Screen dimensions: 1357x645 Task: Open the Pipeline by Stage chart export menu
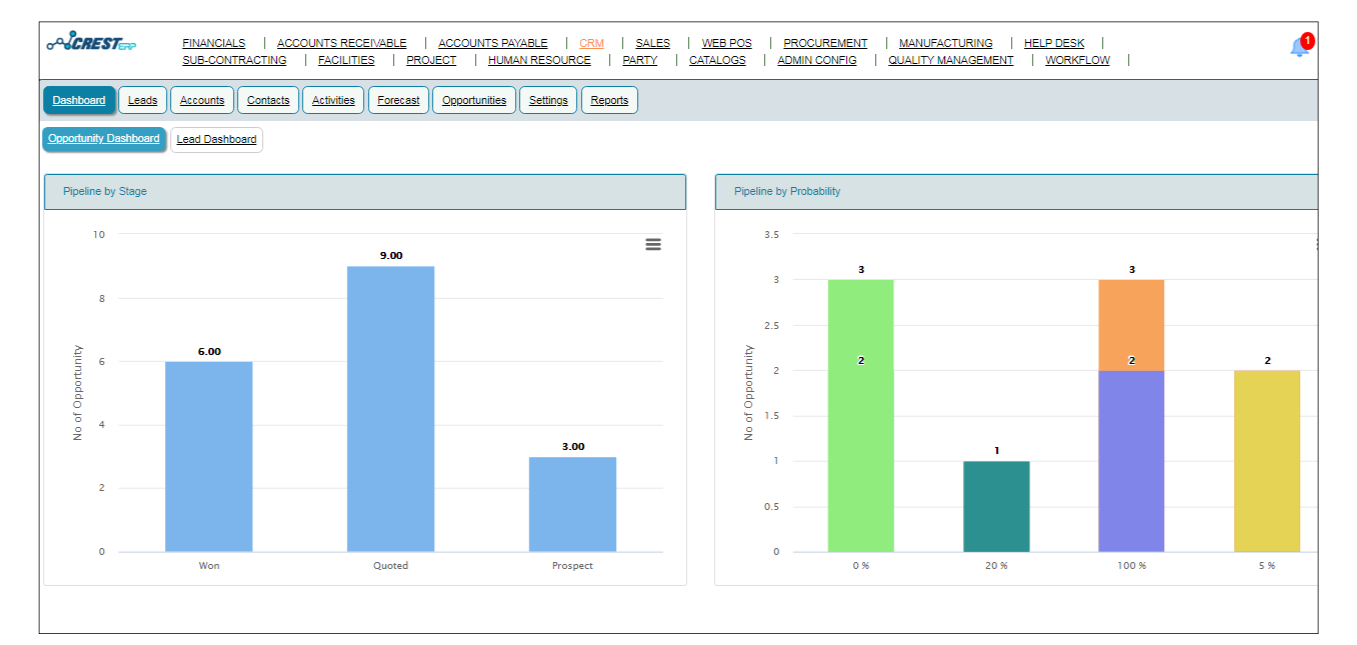click(x=653, y=244)
